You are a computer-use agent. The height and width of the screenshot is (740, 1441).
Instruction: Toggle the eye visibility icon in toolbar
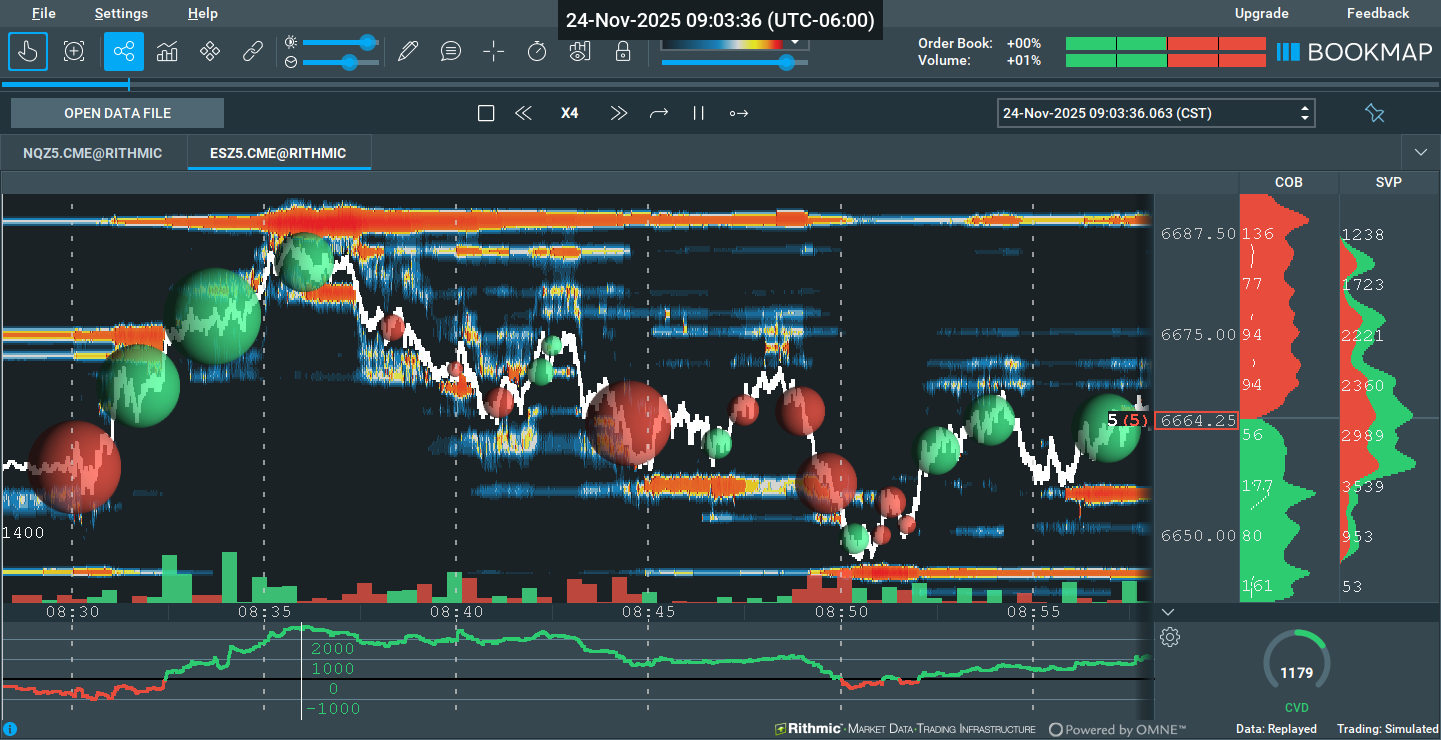click(x=579, y=51)
